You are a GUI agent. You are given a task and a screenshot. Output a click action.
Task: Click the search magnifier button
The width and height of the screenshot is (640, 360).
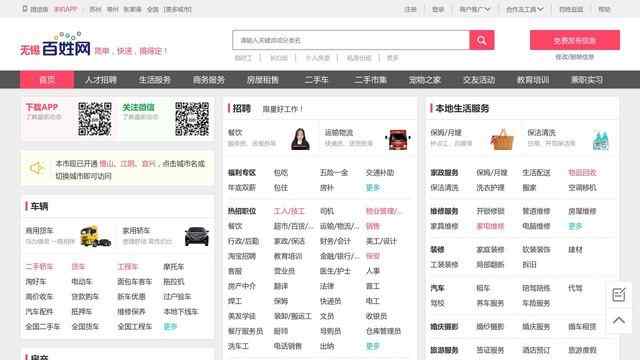click(x=482, y=40)
